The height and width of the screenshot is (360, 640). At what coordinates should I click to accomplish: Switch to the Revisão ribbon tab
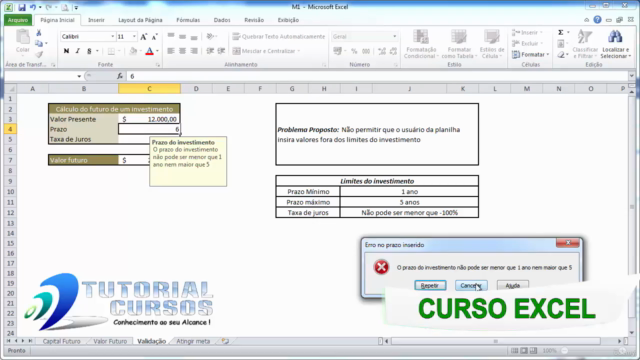tap(254, 20)
